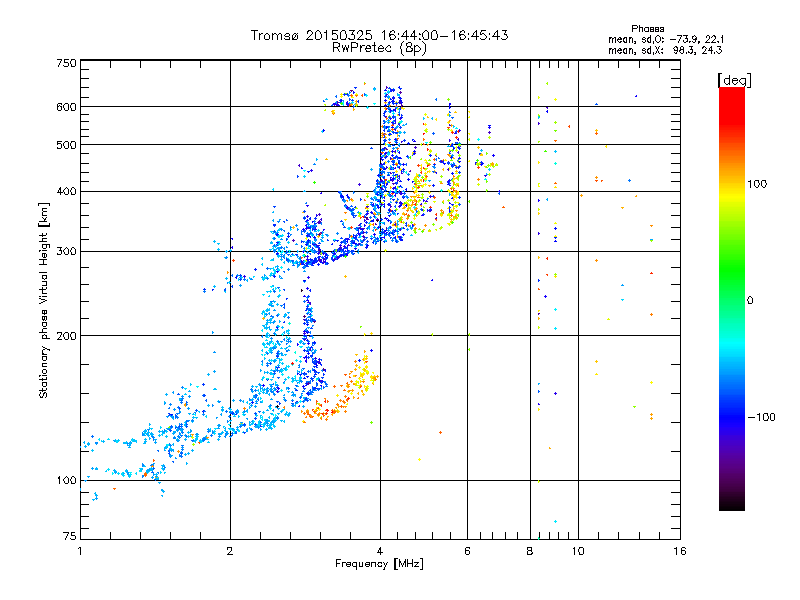Click the 'mean, sd,O: -73.9, 22.1' statistic
The width and height of the screenshot is (800, 600).
[666, 39]
